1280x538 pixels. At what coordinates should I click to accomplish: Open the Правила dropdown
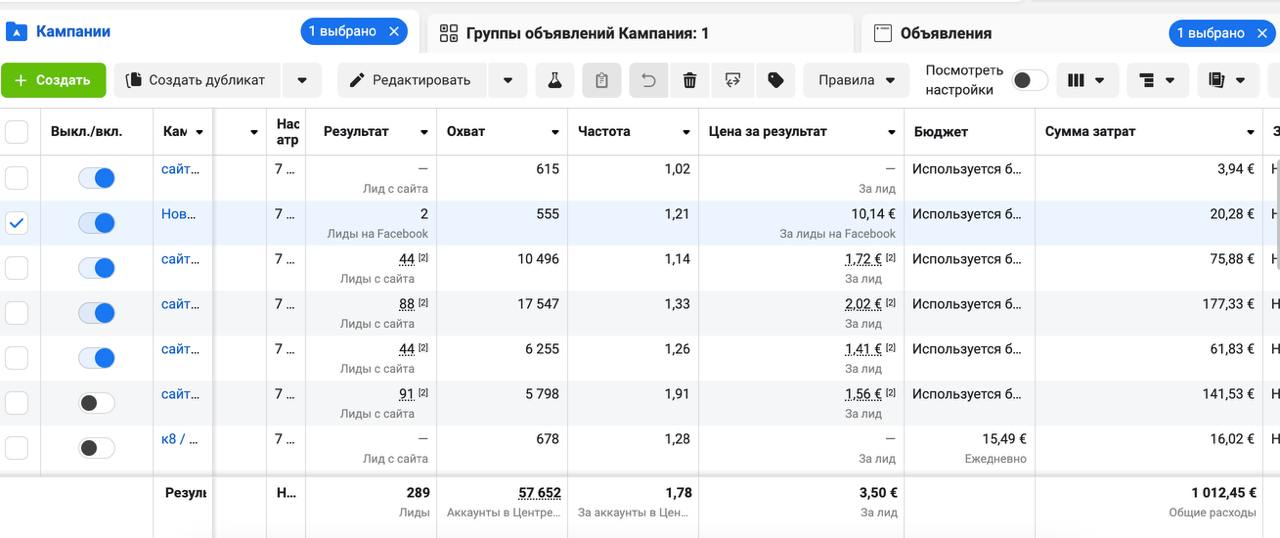[855, 80]
